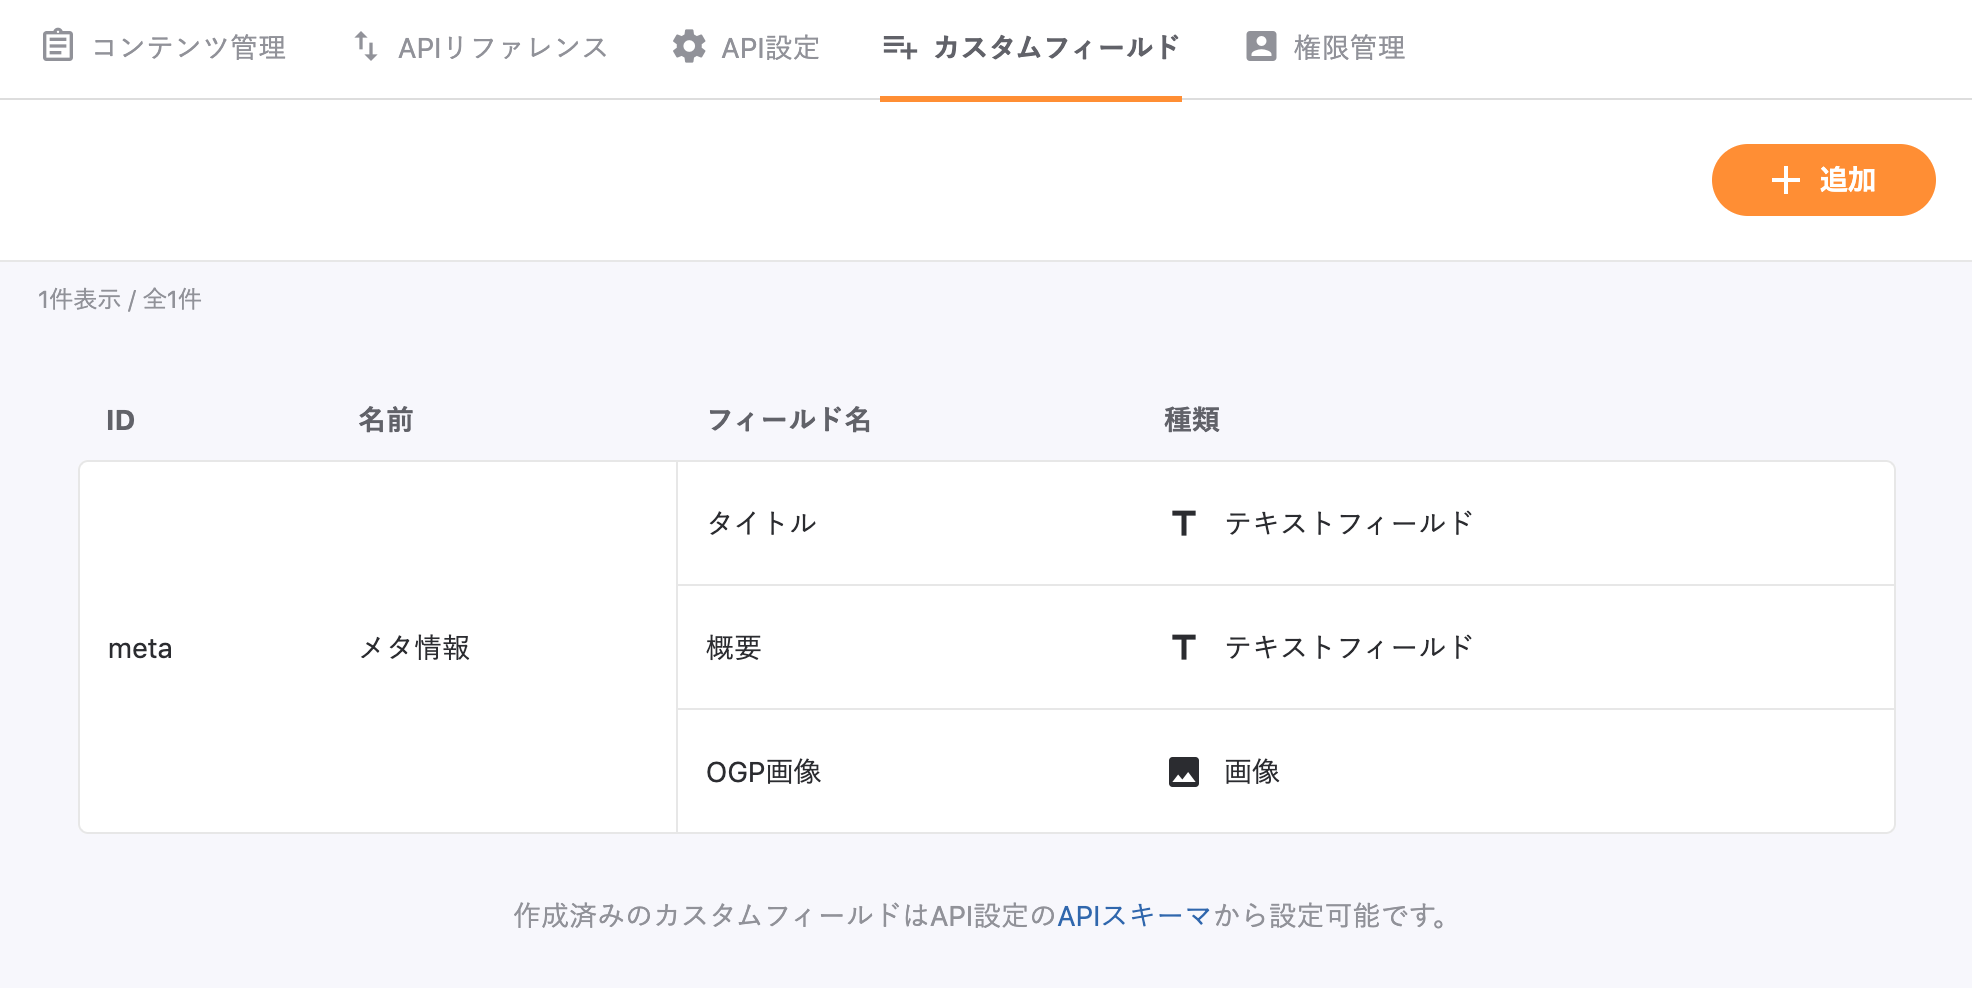Select the 権限管理 tab
The height and width of the screenshot is (988, 1972).
pos(1348,47)
